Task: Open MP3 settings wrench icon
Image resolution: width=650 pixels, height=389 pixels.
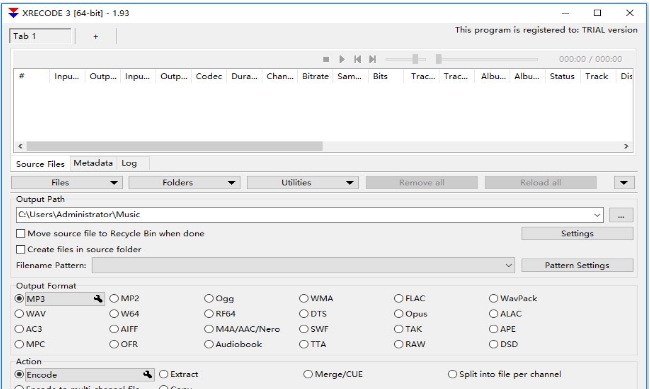Action: point(98,299)
